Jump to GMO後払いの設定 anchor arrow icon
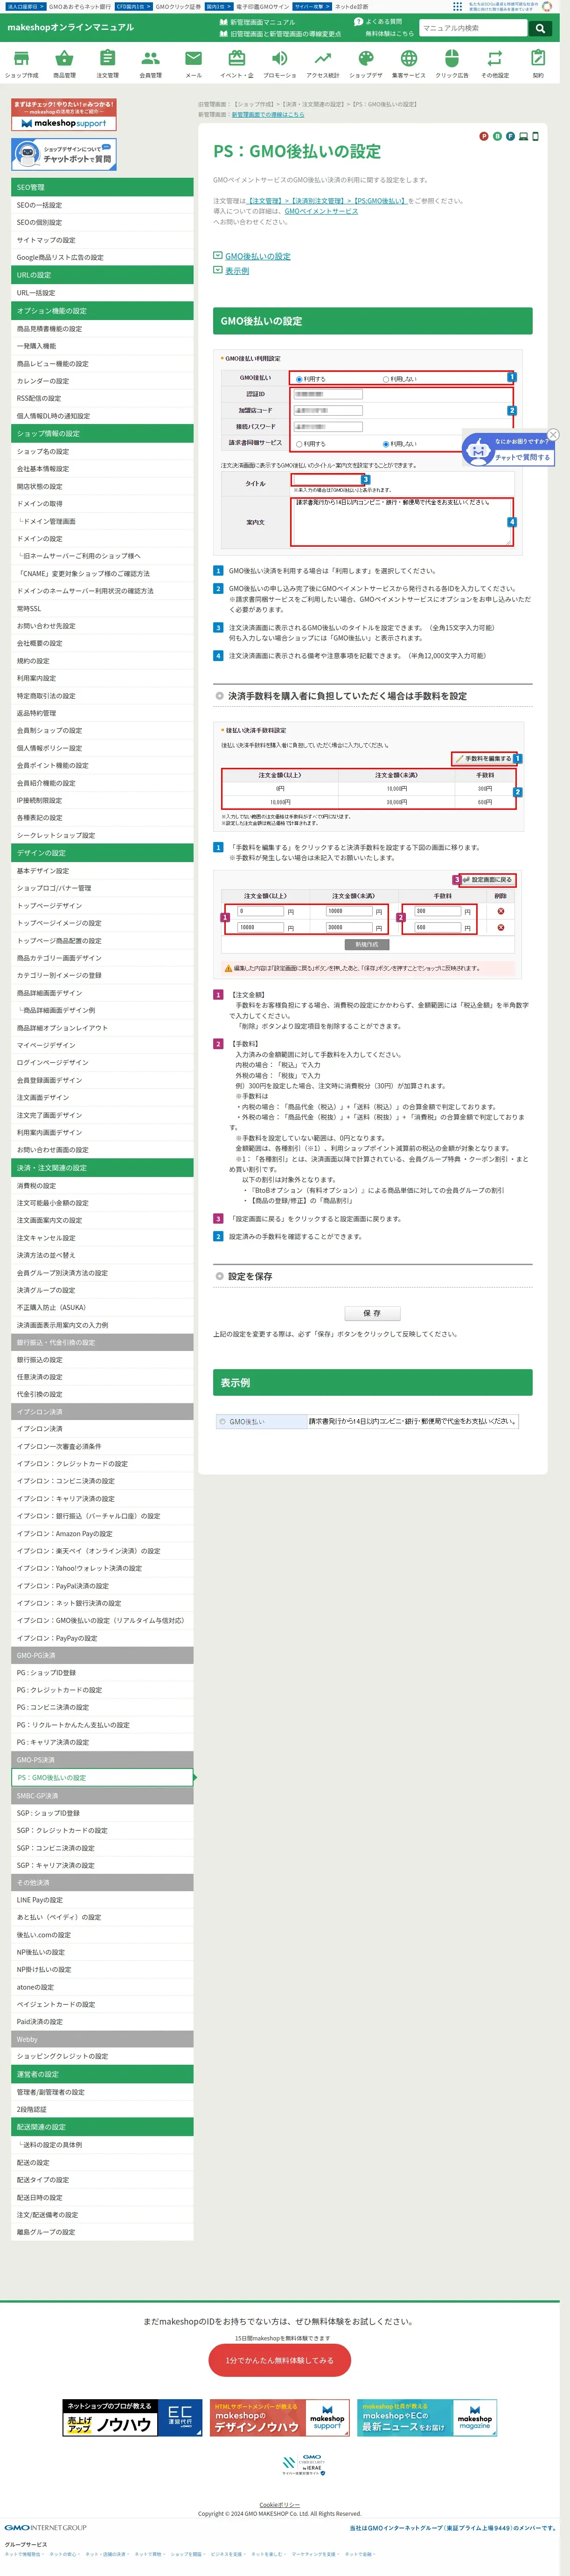 (x=217, y=256)
